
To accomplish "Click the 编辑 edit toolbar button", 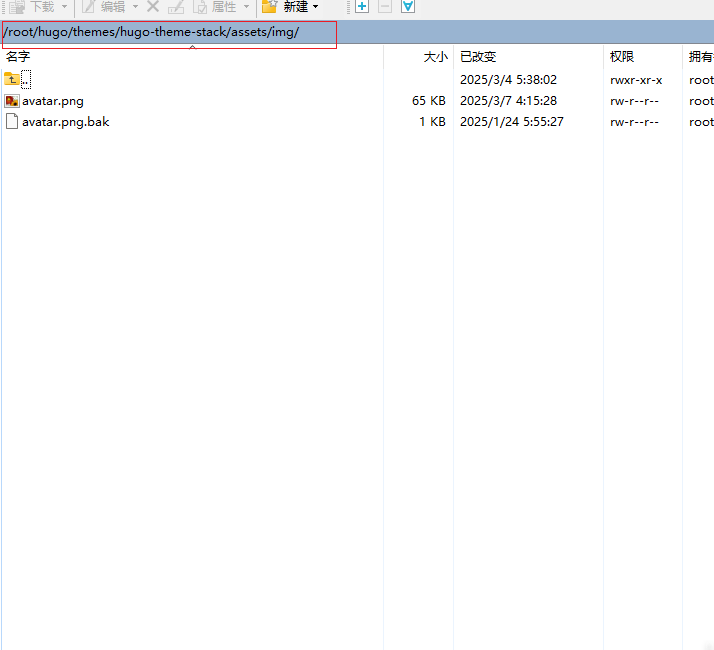I will 103,6.
